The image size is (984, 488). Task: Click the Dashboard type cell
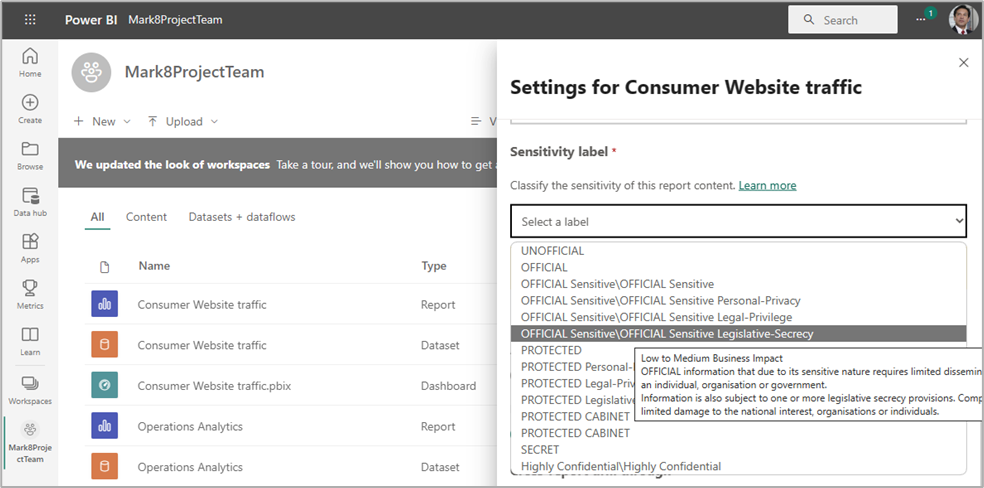448,386
